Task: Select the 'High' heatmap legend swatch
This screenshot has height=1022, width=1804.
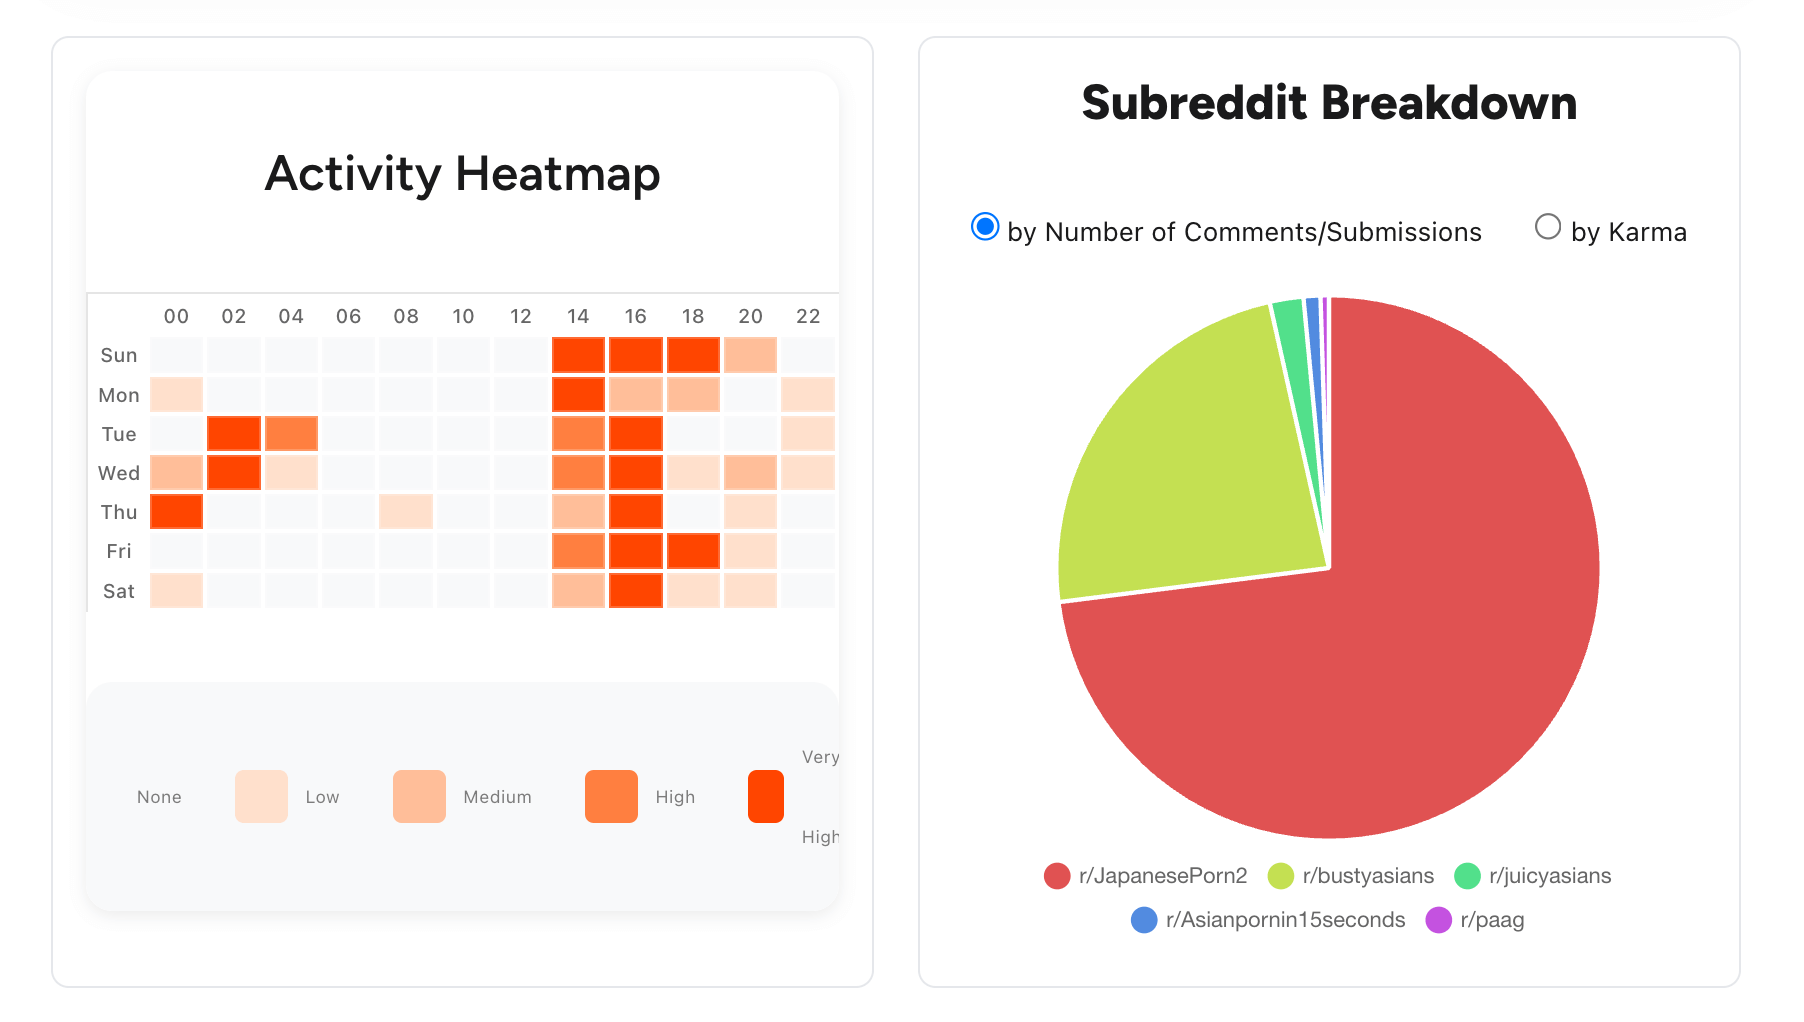Action: [611, 796]
